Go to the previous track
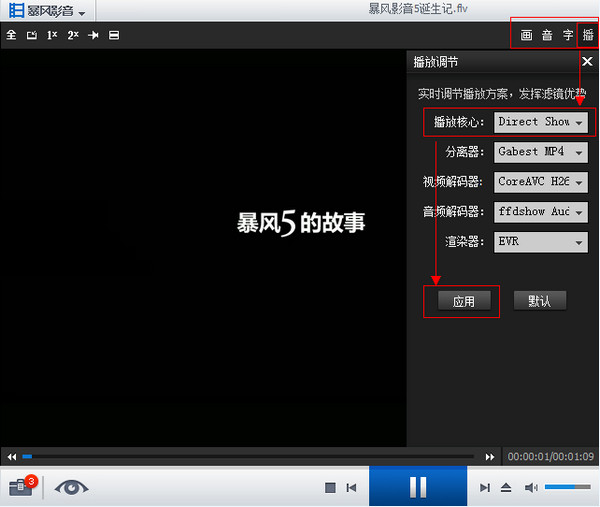The width and height of the screenshot is (600, 507). pos(351,487)
